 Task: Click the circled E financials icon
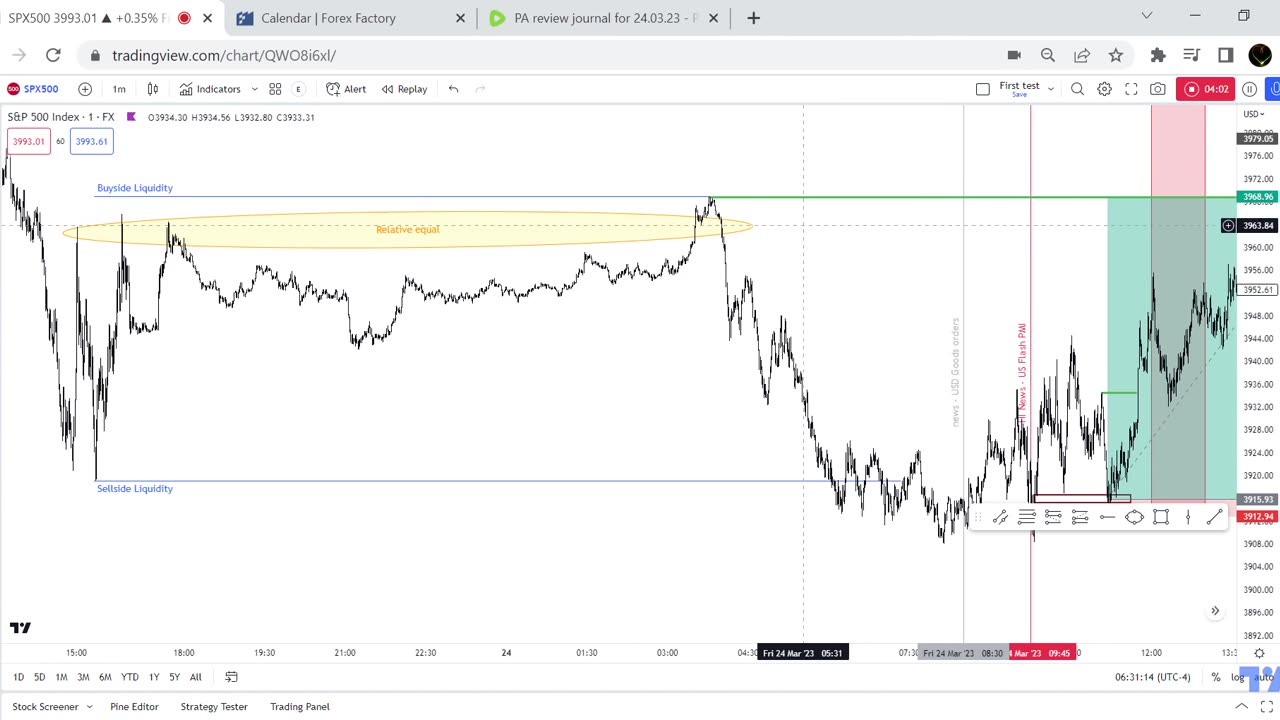tap(298, 89)
